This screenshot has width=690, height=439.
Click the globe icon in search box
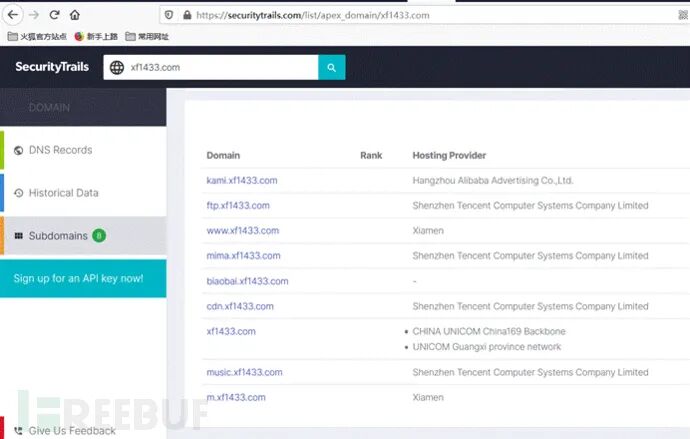[117, 67]
